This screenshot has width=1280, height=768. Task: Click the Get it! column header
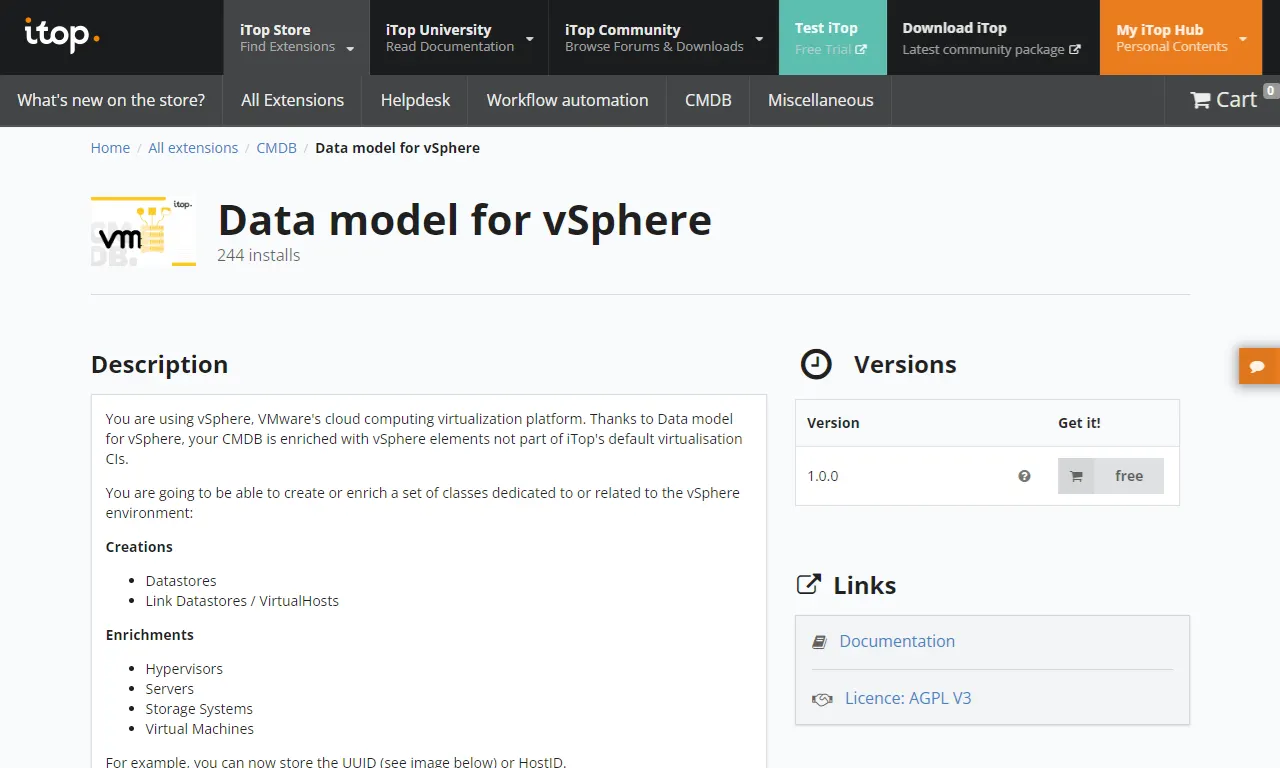pos(1079,423)
